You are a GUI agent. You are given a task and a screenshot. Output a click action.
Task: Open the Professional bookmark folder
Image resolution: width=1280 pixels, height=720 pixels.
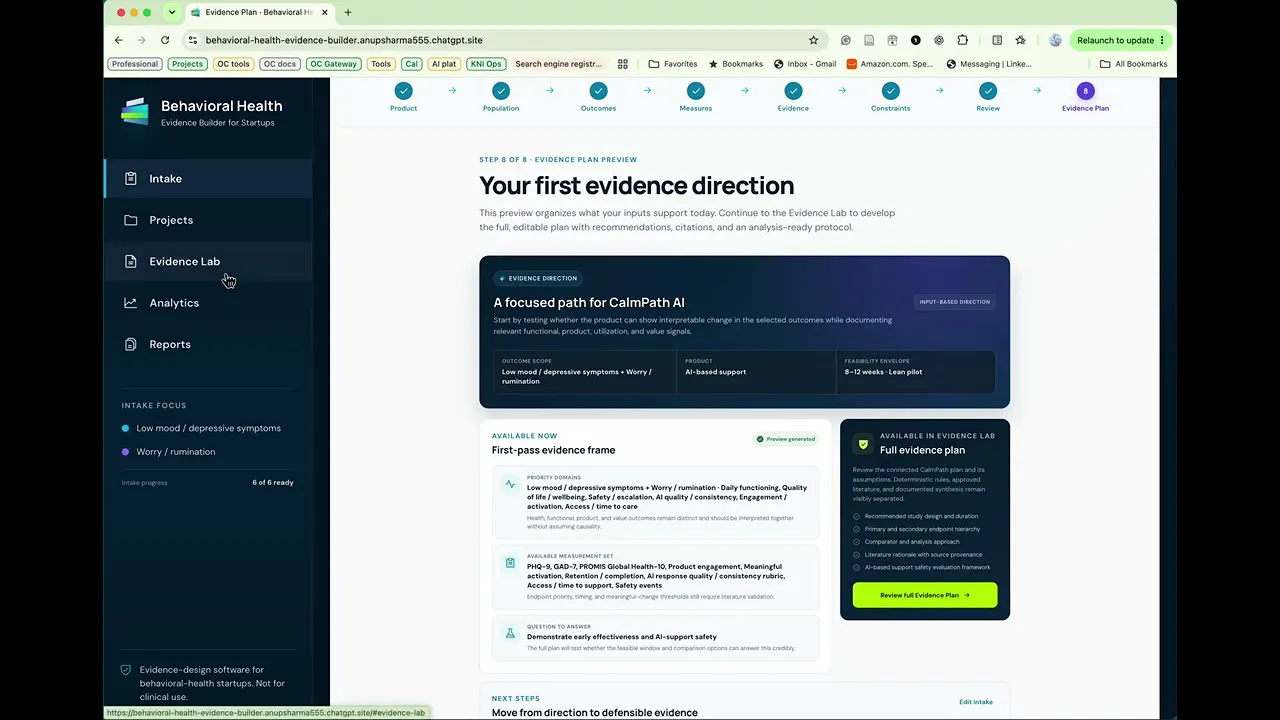coord(135,64)
